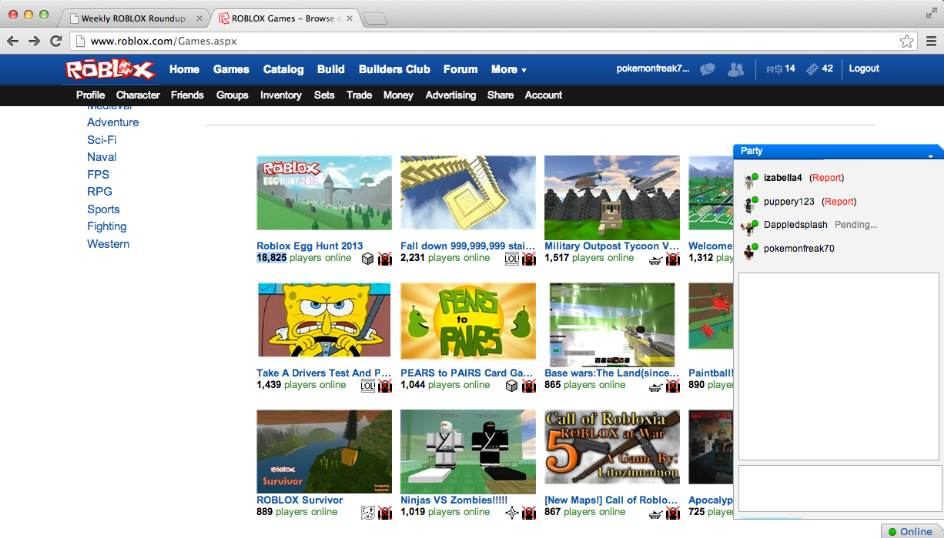Select the RPG genre filter
The height and width of the screenshot is (538, 944).
99,191
